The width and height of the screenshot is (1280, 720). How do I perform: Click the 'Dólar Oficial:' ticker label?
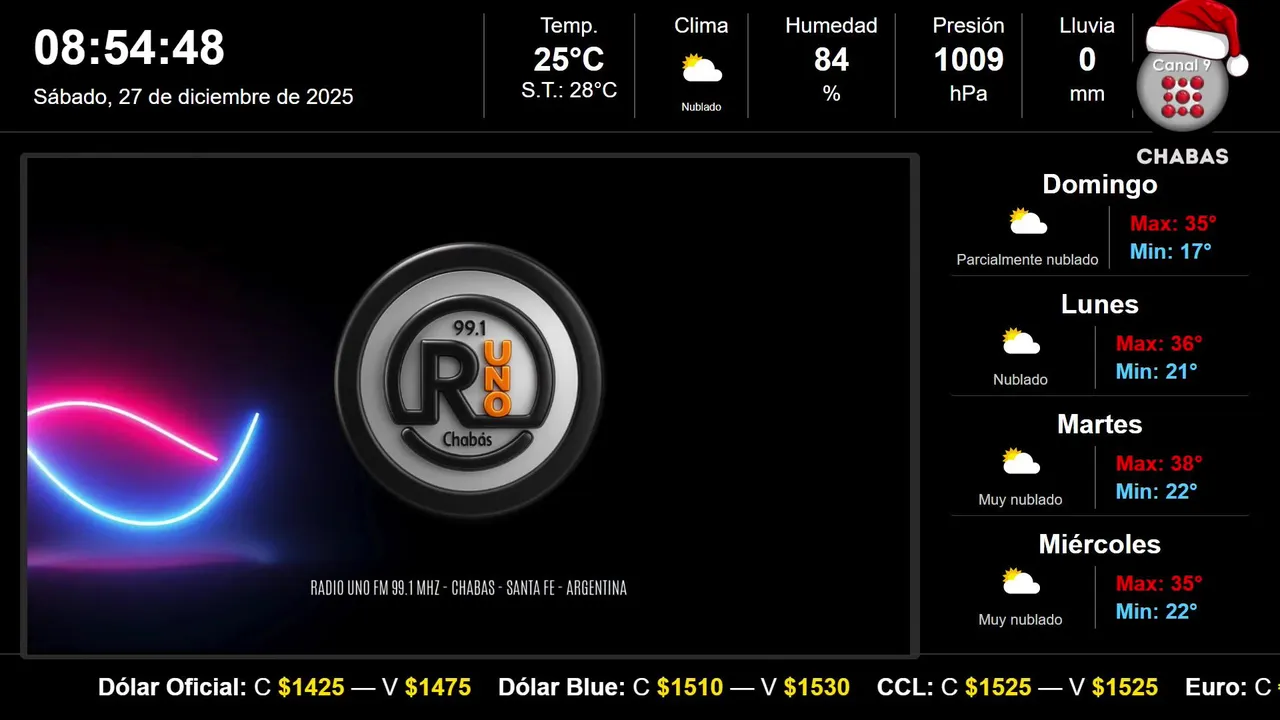coord(172,687)
